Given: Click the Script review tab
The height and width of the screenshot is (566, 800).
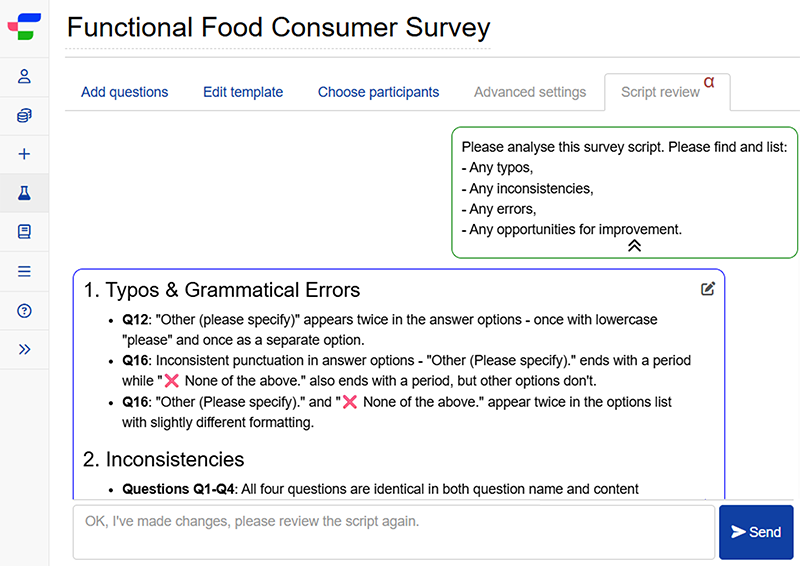Looking at the screenshot, I should pos(660,92).
